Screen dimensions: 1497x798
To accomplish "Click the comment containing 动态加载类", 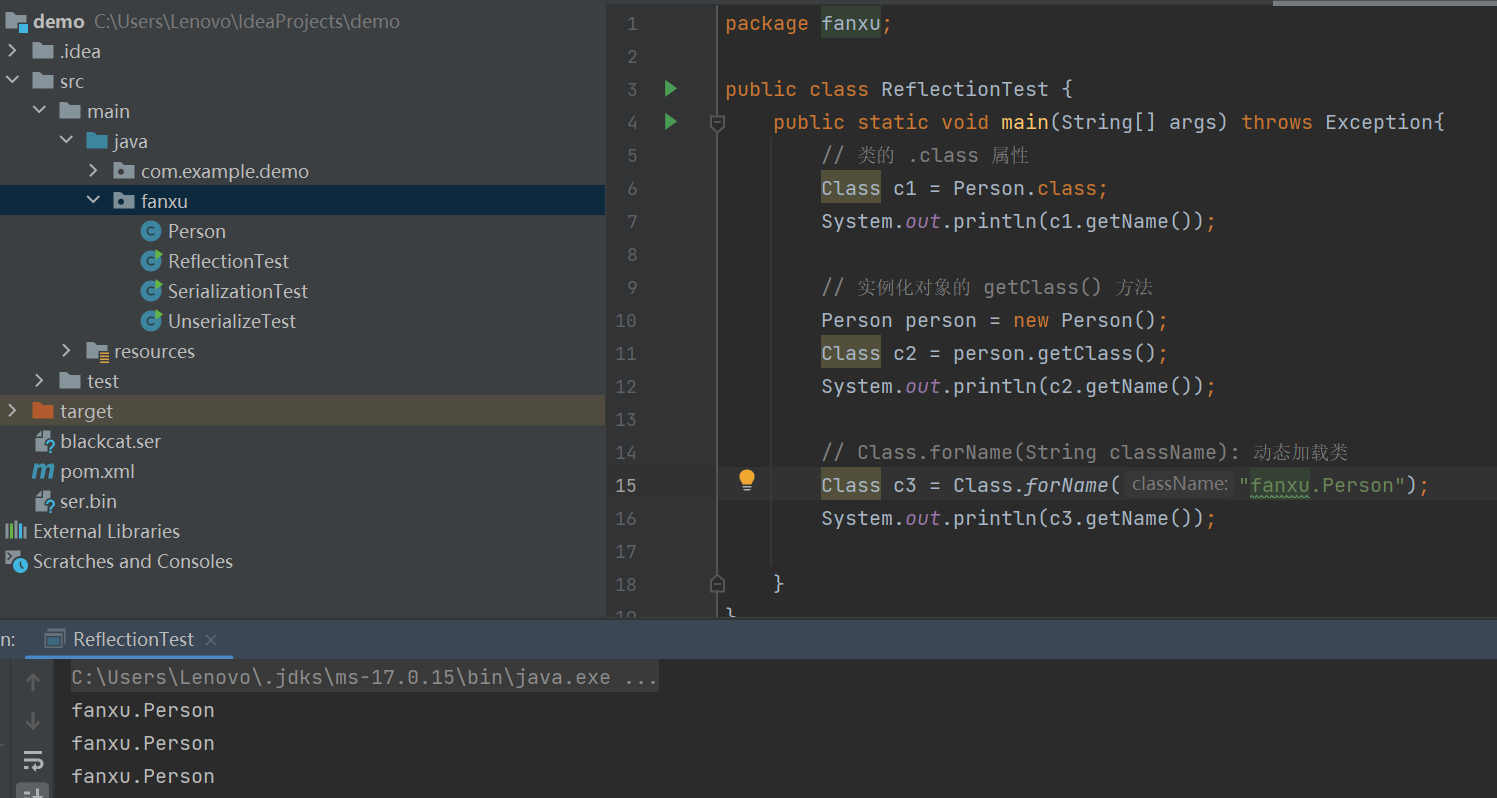I will coord(1085,453).
